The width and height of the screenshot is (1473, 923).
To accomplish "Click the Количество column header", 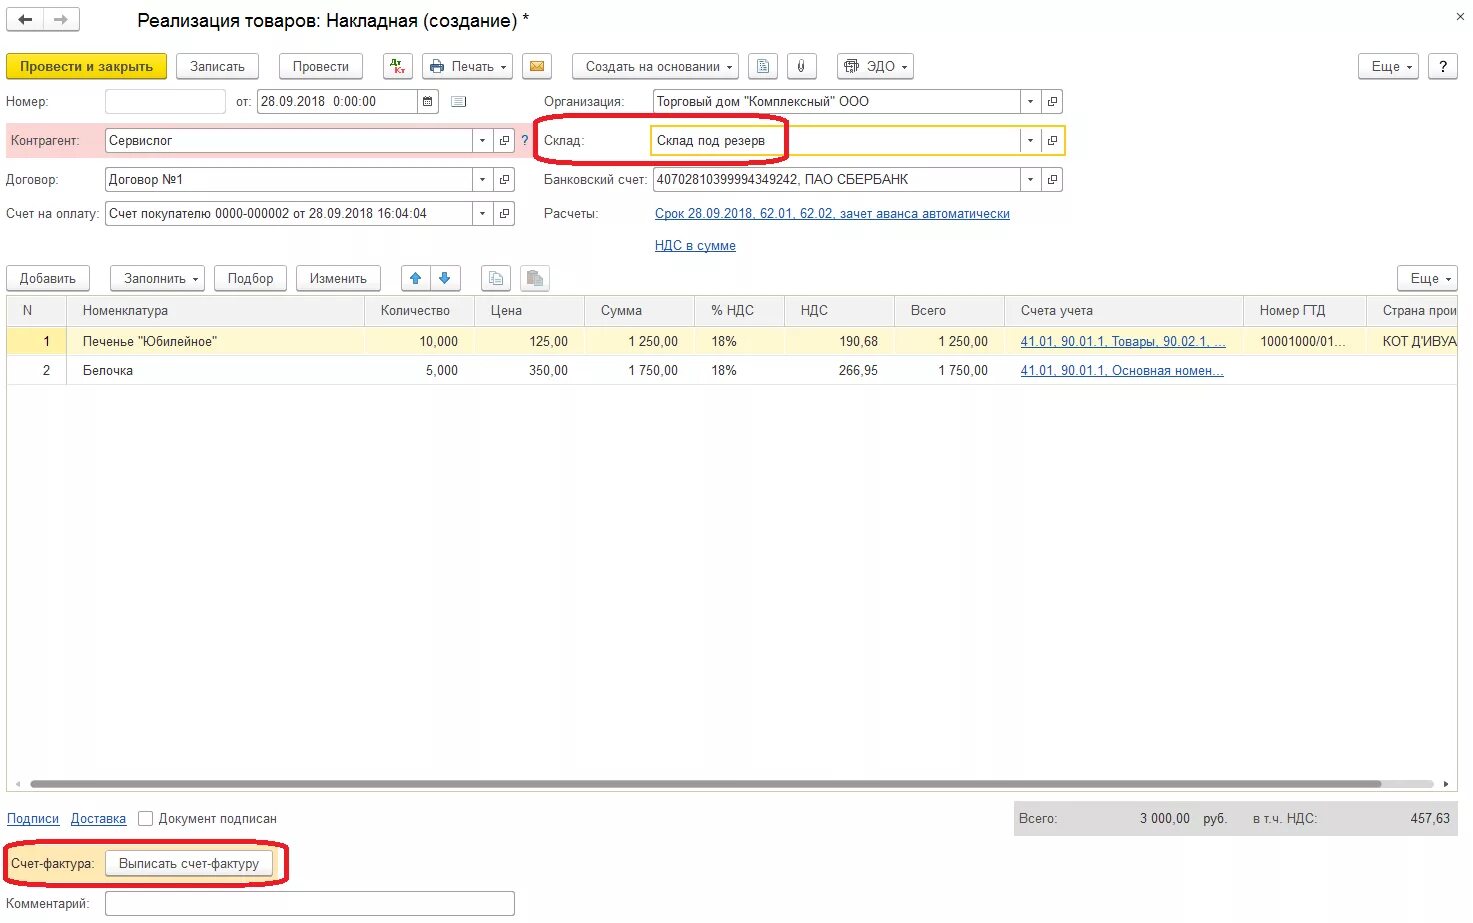I will pyautogui.click(x=420, y=311).
